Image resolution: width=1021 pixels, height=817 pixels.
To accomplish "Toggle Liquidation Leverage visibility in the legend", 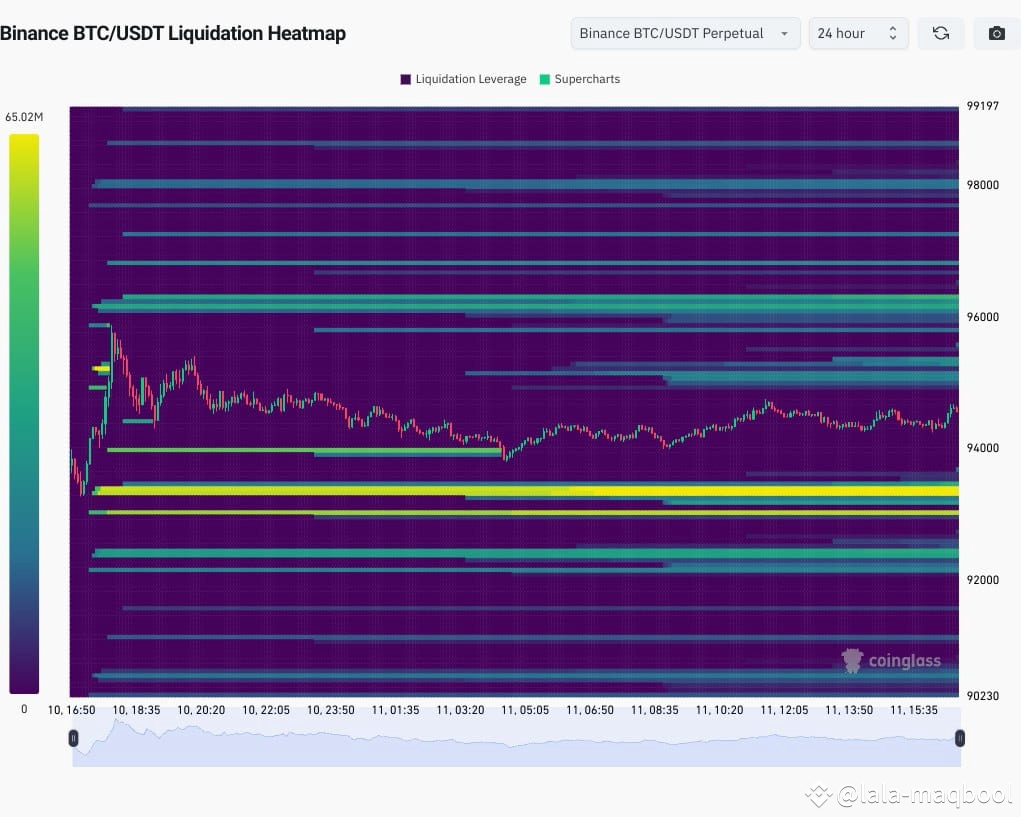I will [x=462, y=79].
